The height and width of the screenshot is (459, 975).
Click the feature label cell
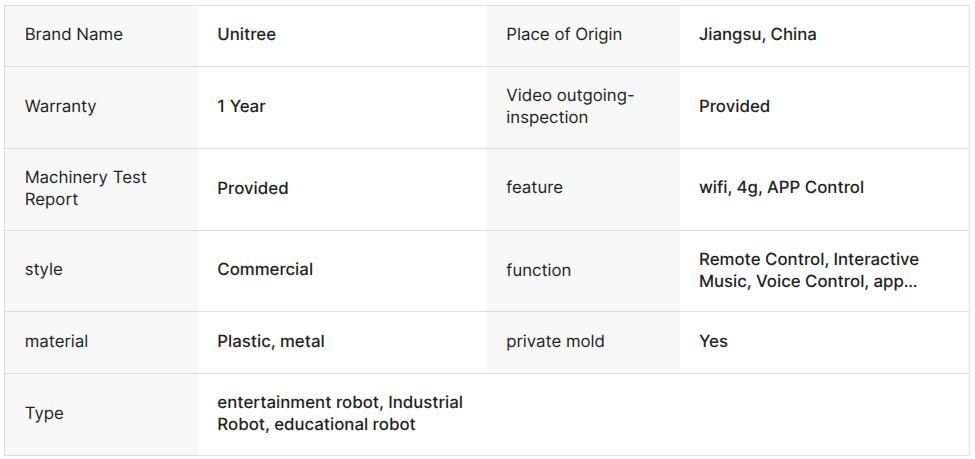click(x=534, y=188)
